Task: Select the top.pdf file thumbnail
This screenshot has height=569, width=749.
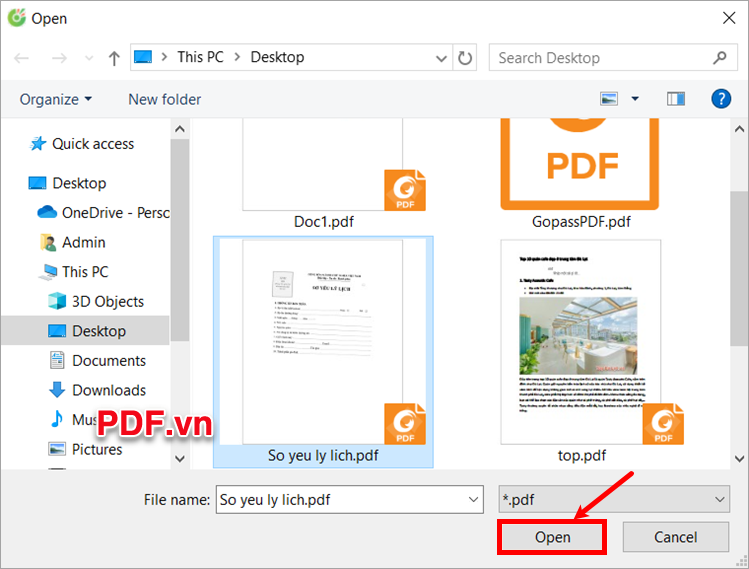Action: coord(581,343)
